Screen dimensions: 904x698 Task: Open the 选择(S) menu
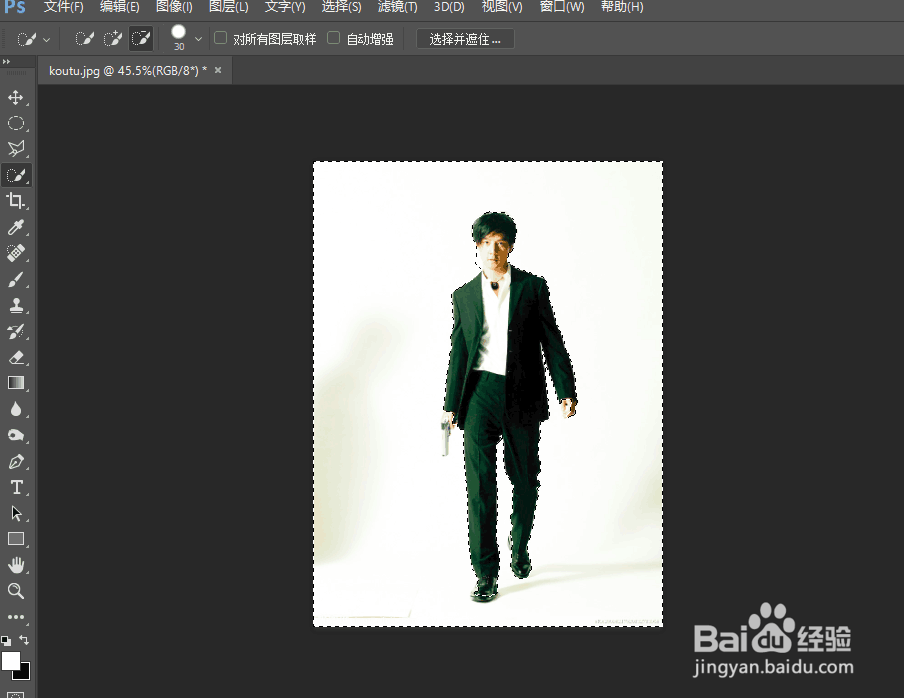tap(341, 7)
